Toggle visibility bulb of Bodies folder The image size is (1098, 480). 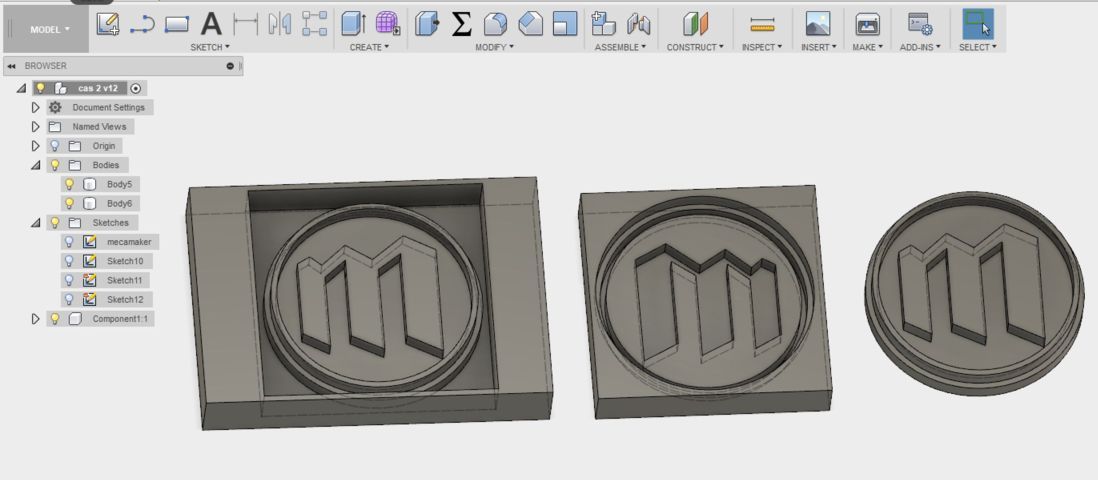55,165
